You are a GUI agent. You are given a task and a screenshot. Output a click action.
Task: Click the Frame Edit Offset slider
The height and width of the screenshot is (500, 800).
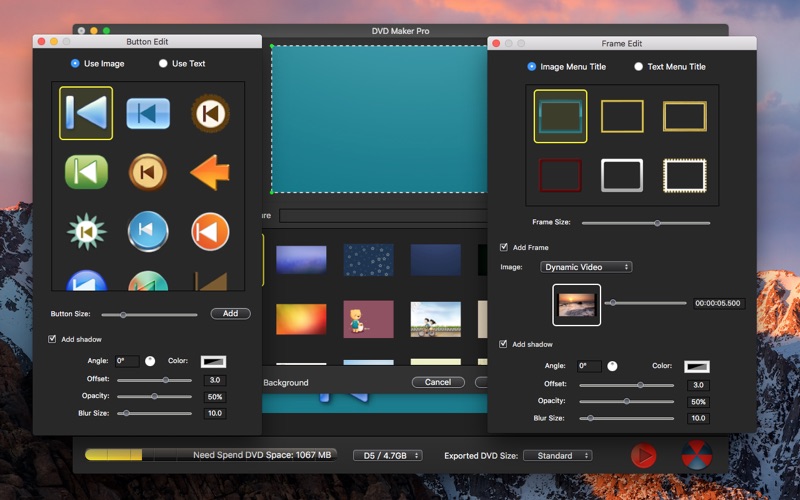(627, 385)
